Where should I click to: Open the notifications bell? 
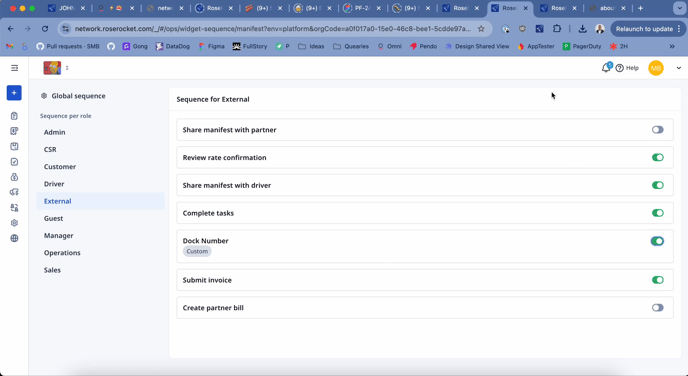pyautogui.click(x=606, y=68)
